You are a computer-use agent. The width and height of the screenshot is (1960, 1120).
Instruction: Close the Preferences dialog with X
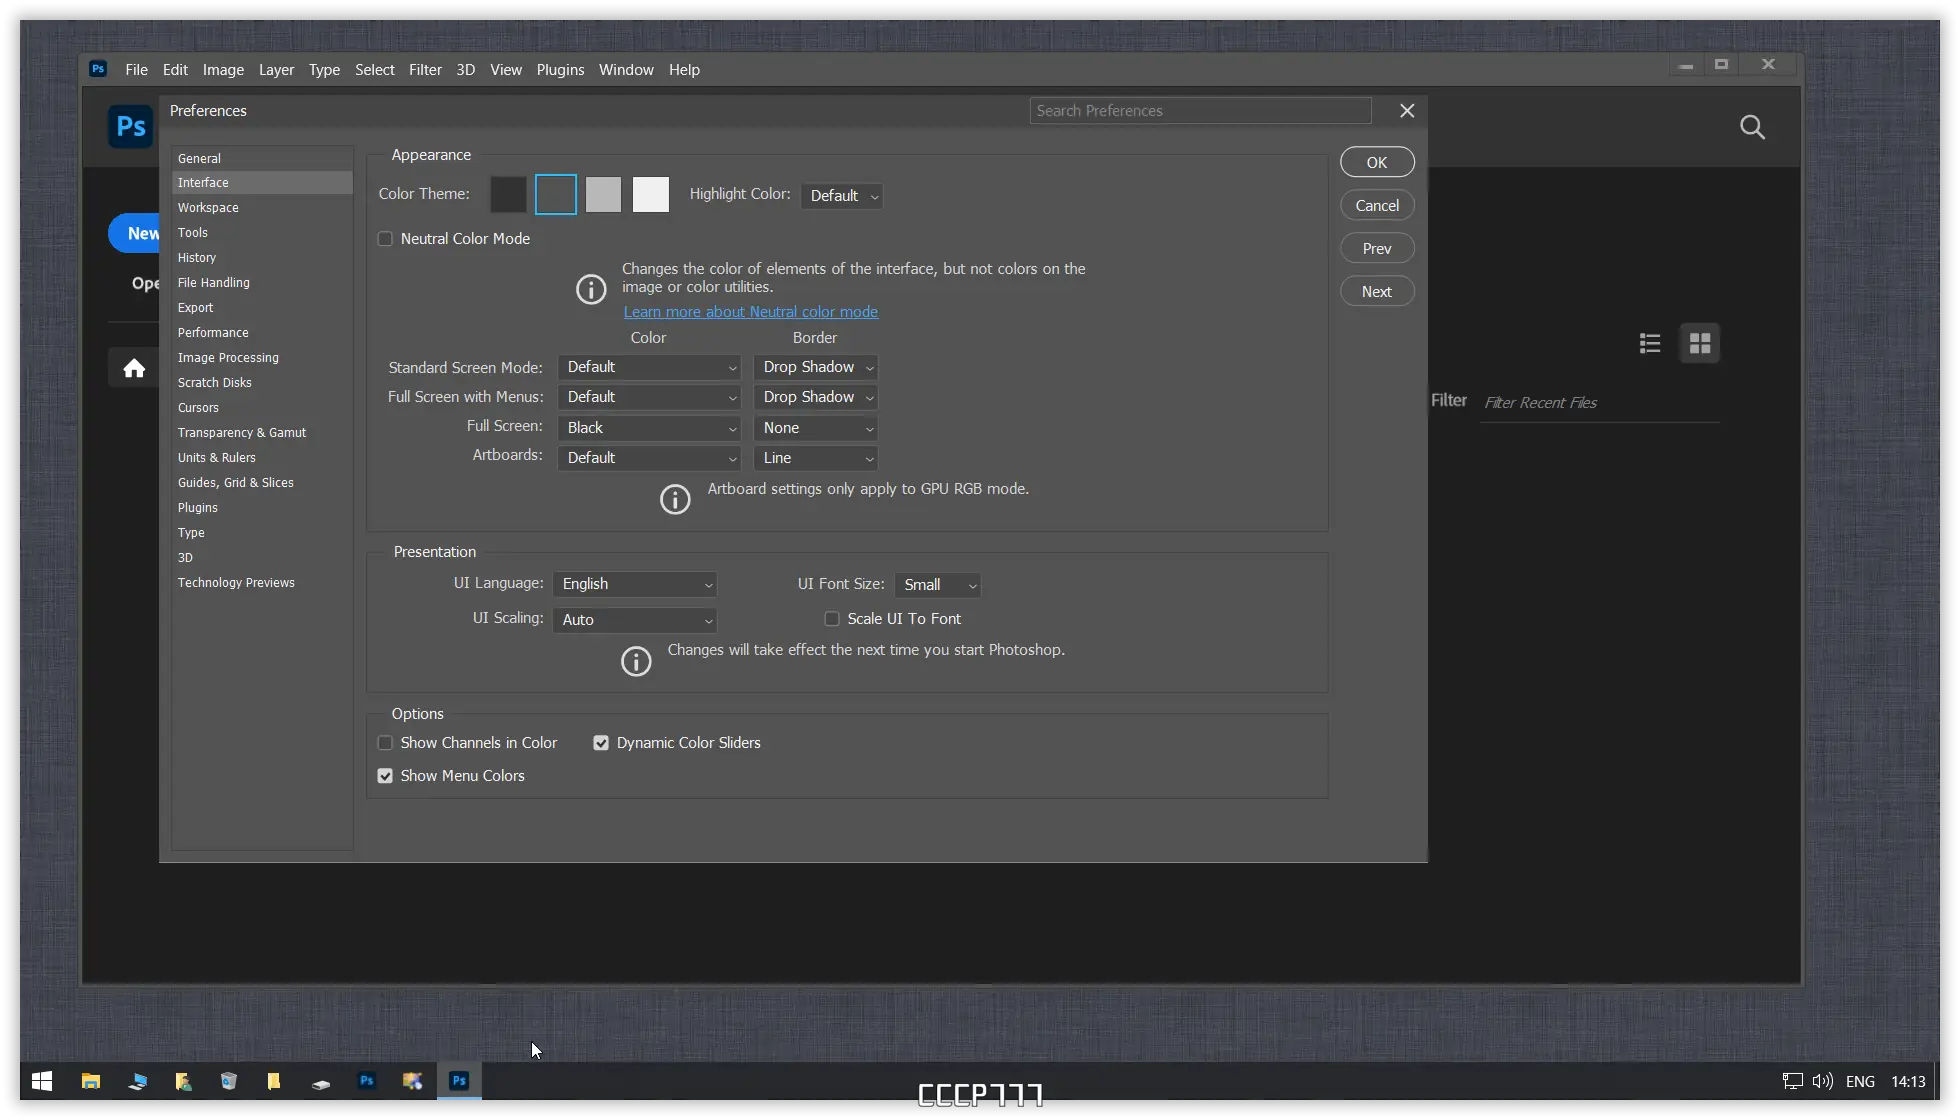[1407, 111]
